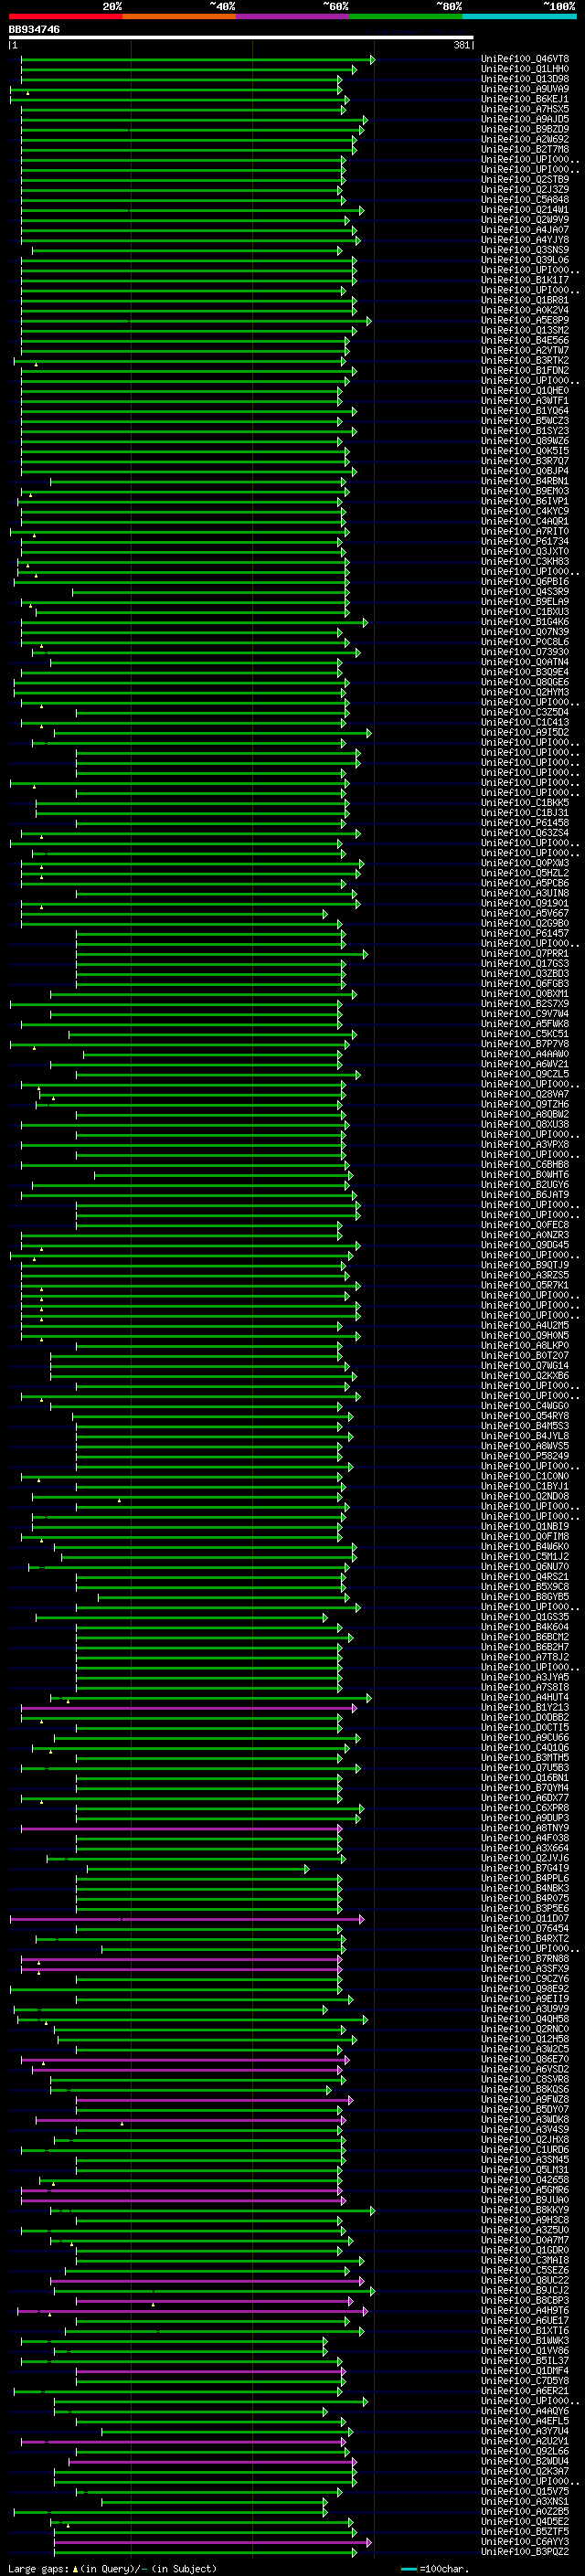
Task: Click the red ~20% identity legend segment
Action: click(x=65, y=16)
